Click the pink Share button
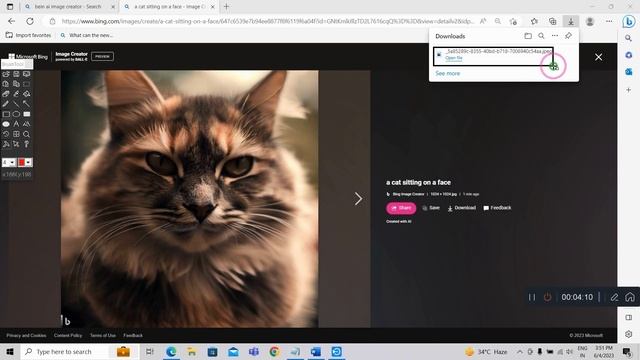This screenshot has width=640, height=360. tap(401, 208)
